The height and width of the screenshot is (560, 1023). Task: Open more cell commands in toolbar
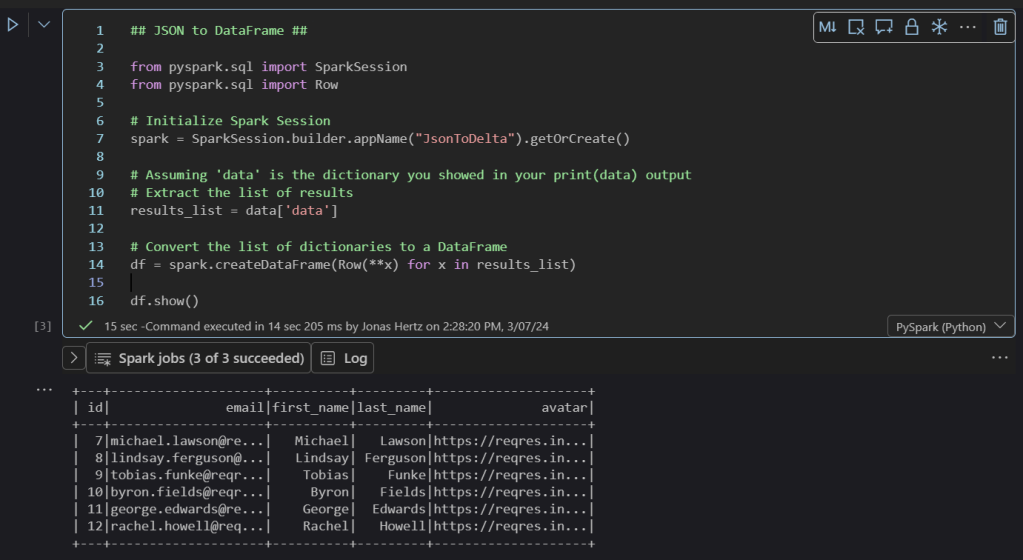coord(967,28)
